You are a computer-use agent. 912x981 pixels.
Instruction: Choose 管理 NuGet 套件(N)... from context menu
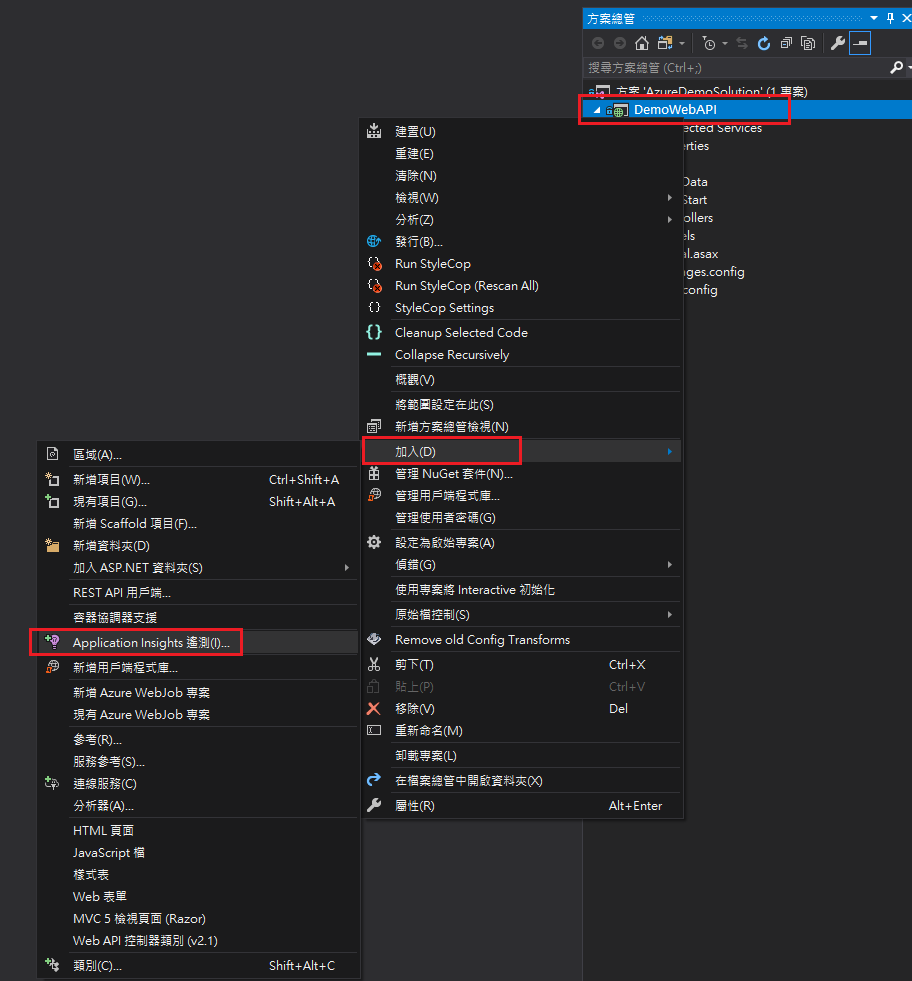(x=453, y=474)
